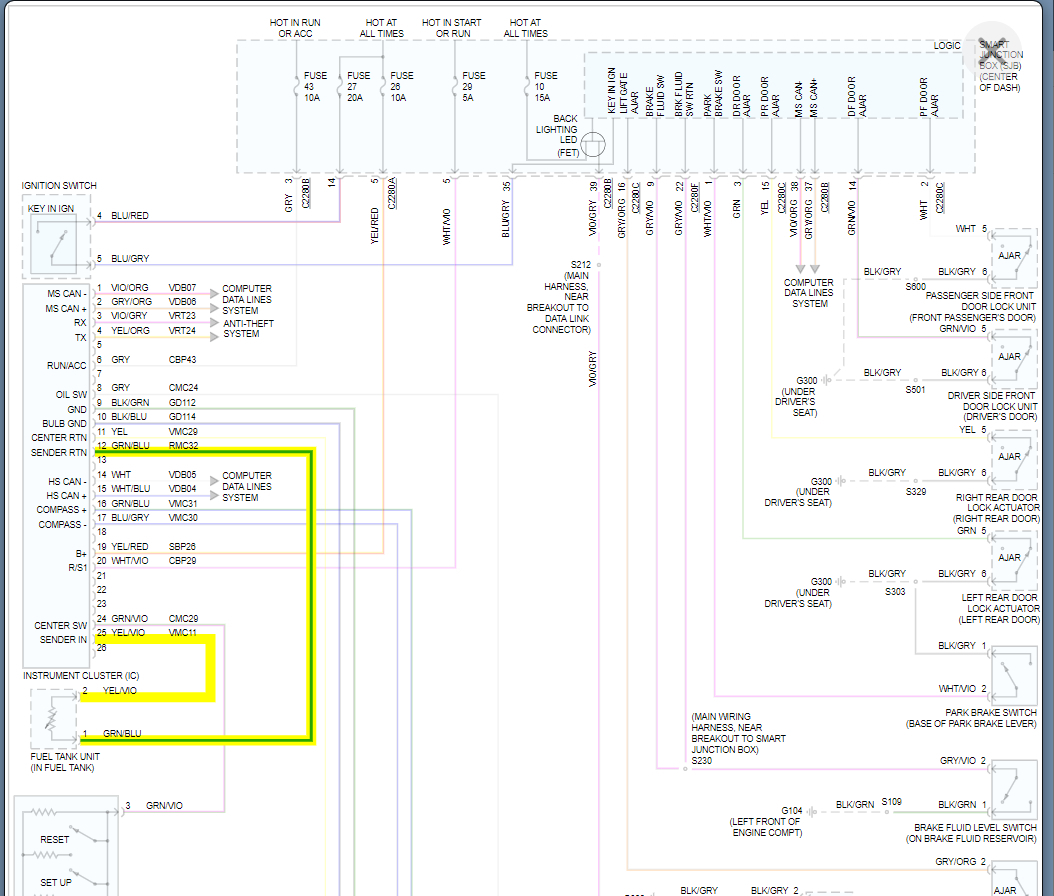Click the C2280A connector label
Screen dimensions: 1054x896
pyautogui.click(x=392, y=193)
